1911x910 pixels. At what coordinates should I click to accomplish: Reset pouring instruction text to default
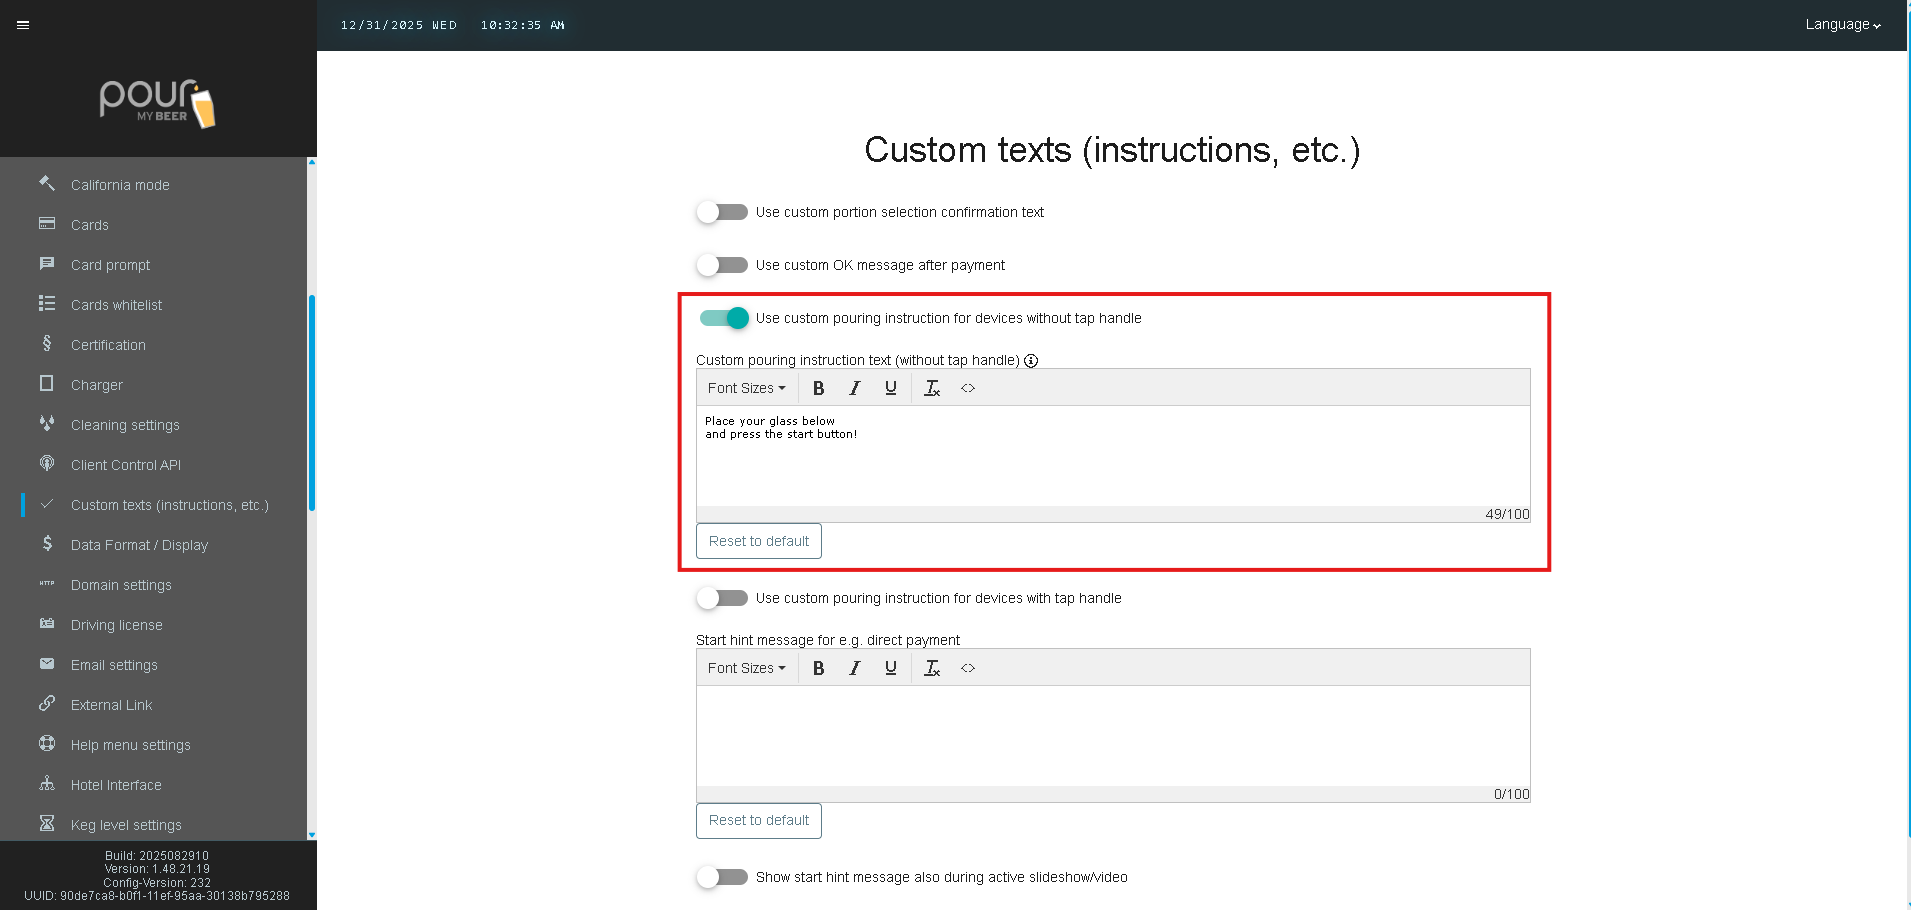point(758,541)
